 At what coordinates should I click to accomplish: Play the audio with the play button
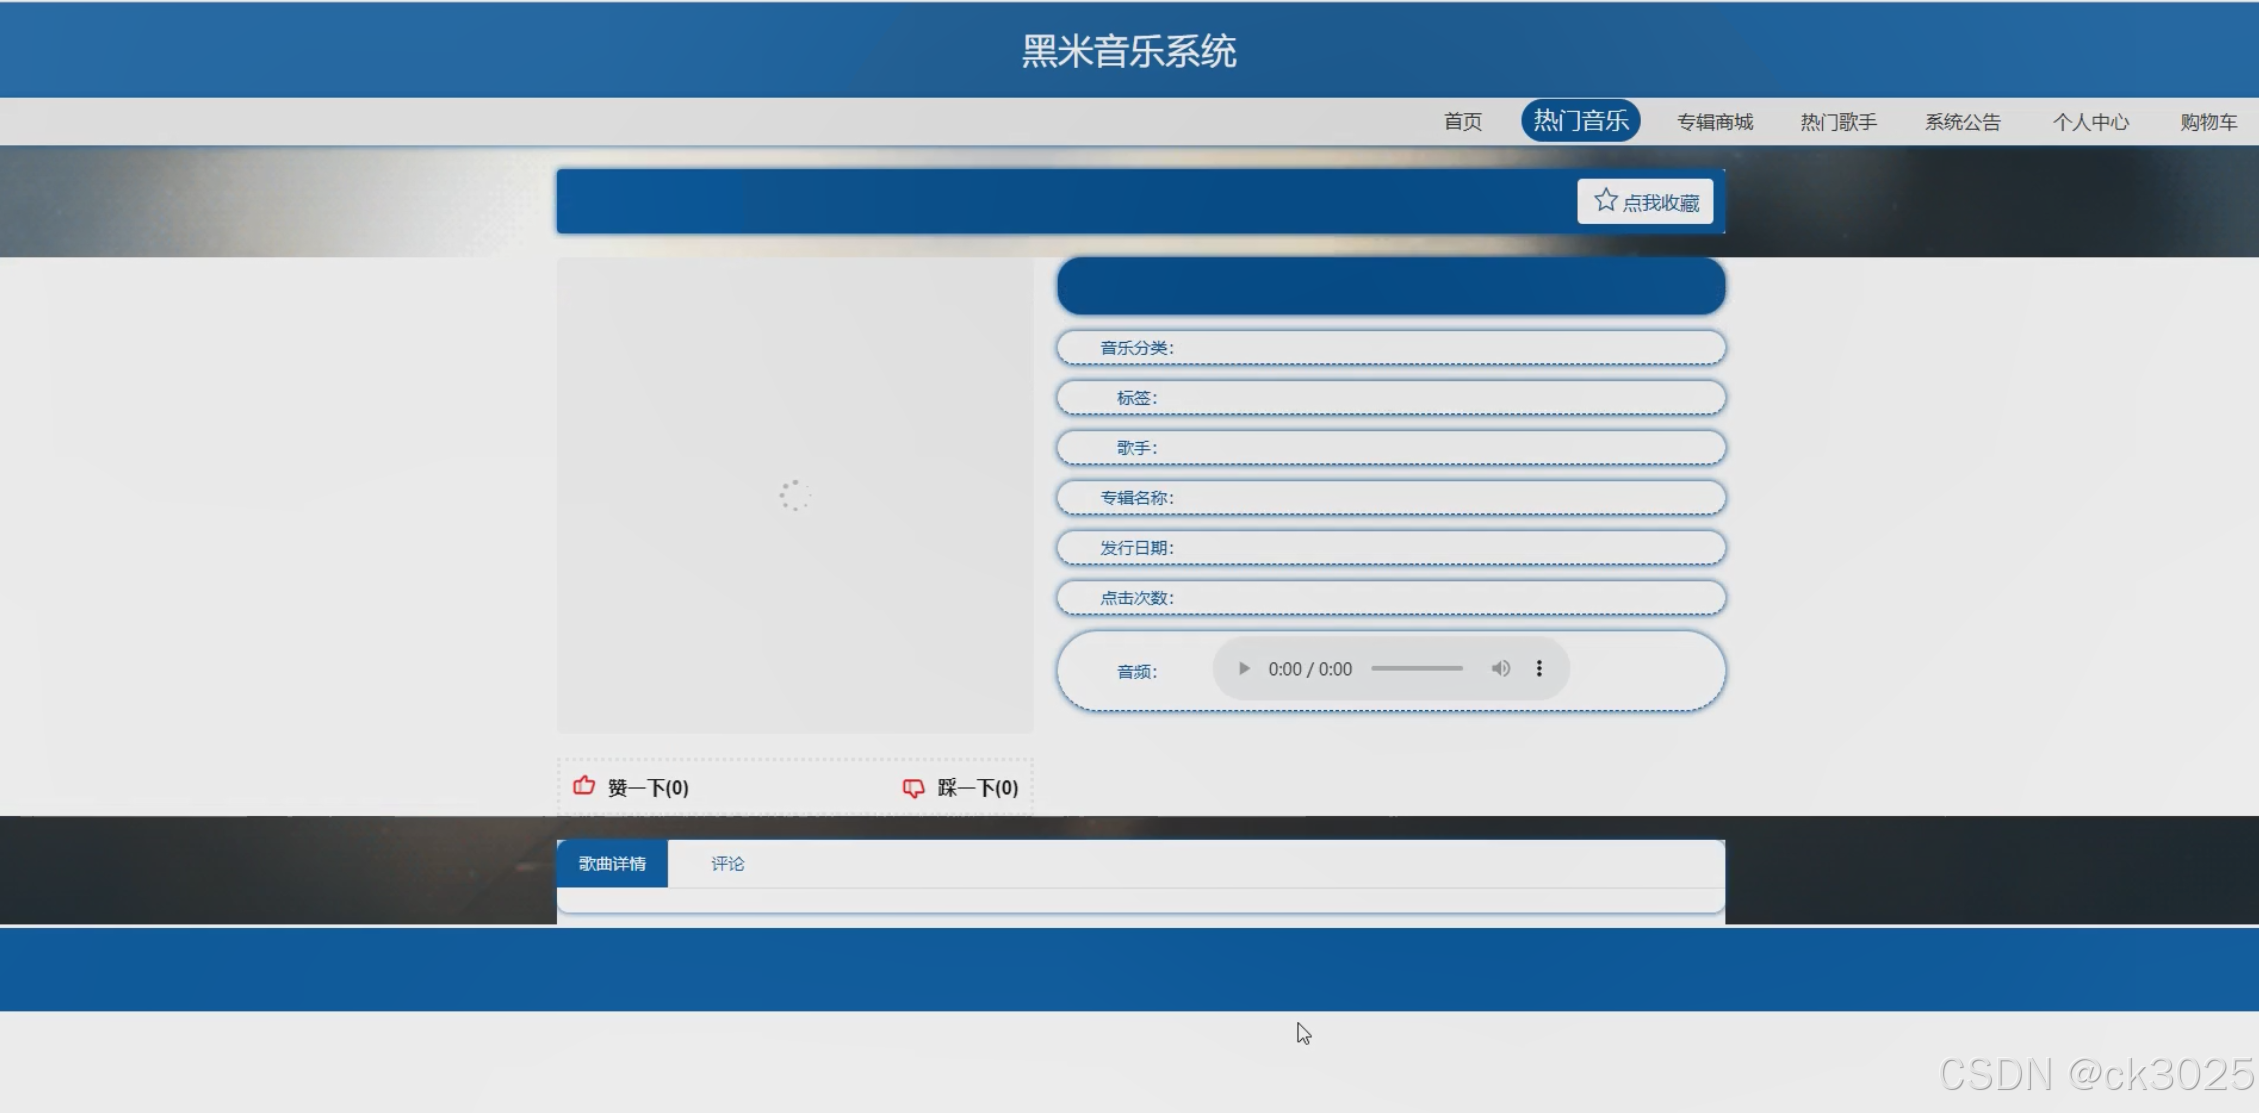[1243, 668]
